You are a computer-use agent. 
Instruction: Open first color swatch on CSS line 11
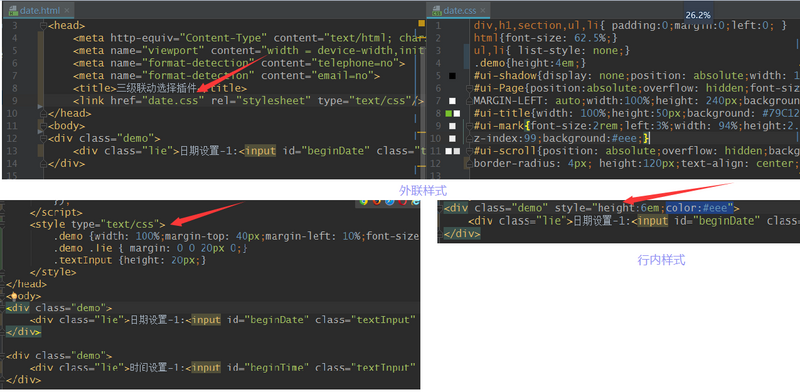click(x=448, y=151)
